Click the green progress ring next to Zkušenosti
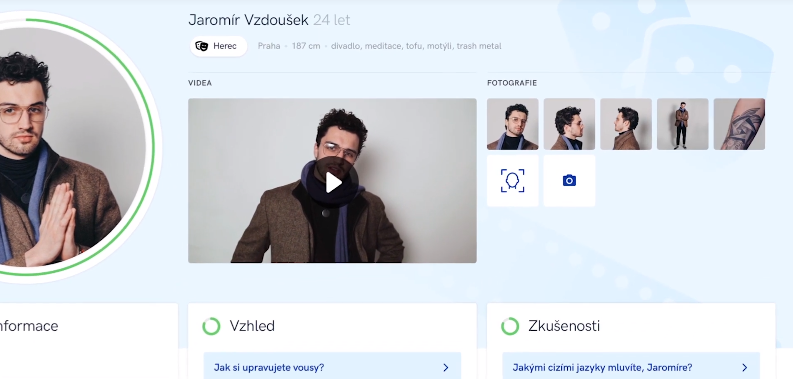The image size is (793, 391). coord(510,326)
